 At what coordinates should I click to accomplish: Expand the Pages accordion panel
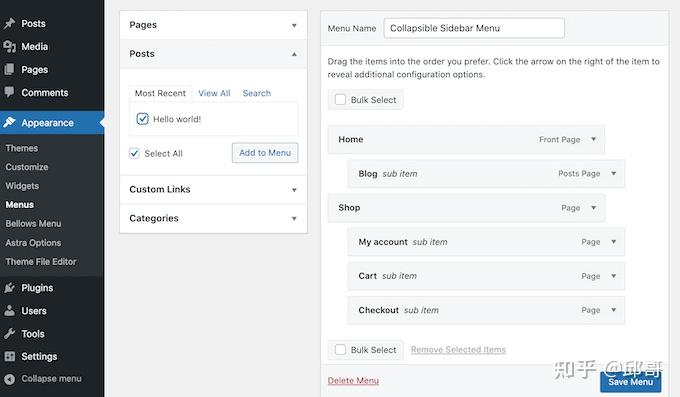pyautogui.click(x=213, y=25)
